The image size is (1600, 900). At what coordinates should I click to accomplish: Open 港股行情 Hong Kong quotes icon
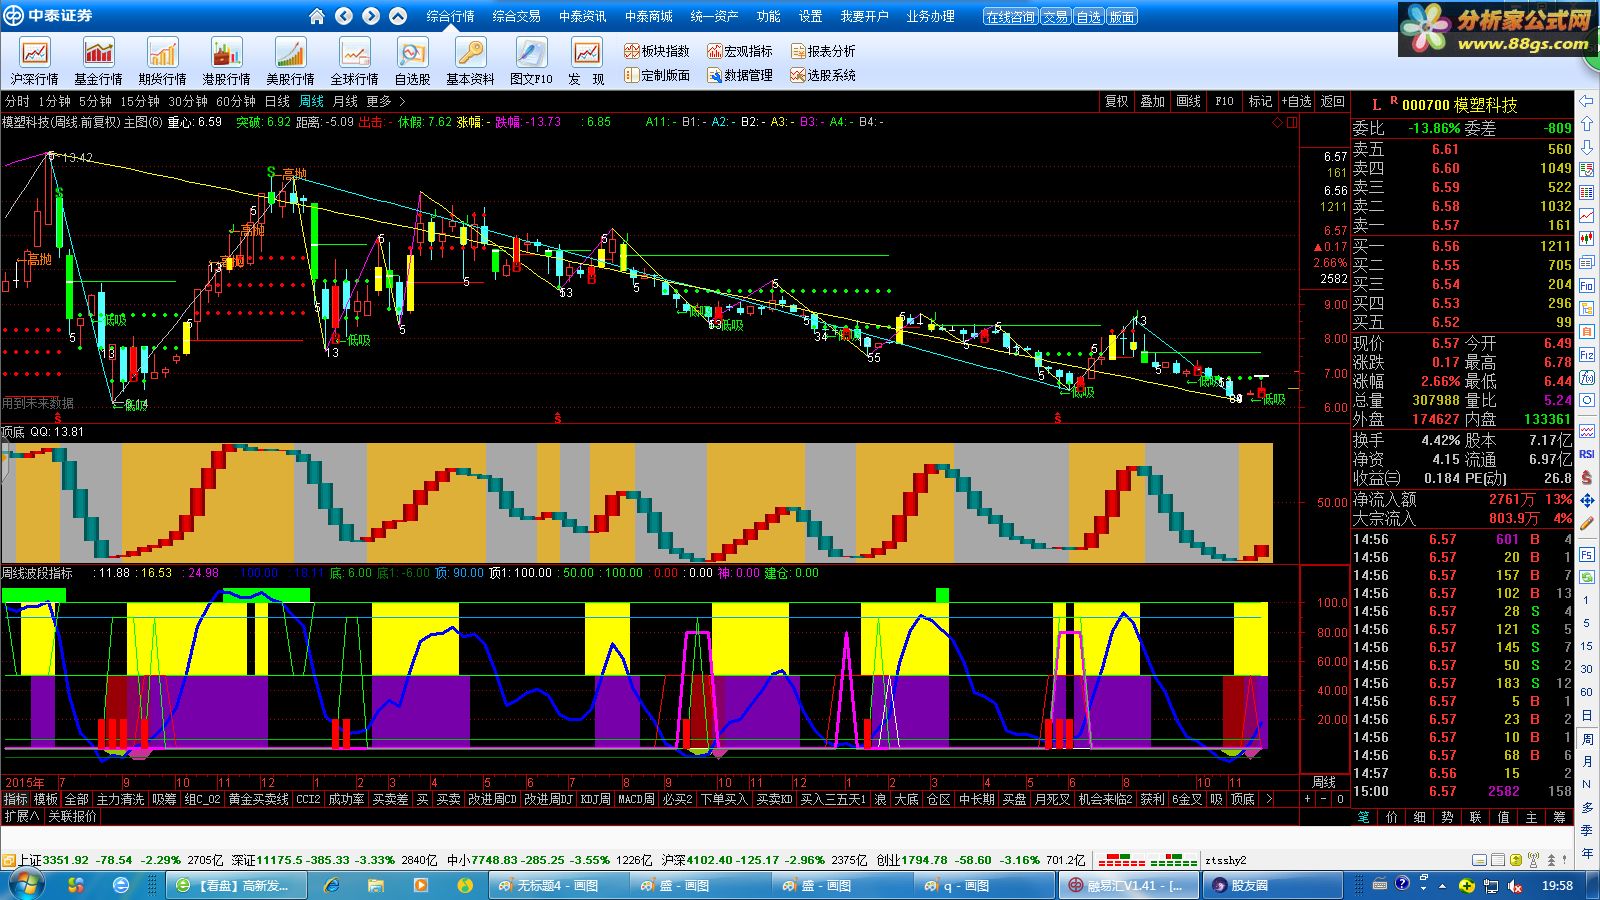[x=227, y=61]
